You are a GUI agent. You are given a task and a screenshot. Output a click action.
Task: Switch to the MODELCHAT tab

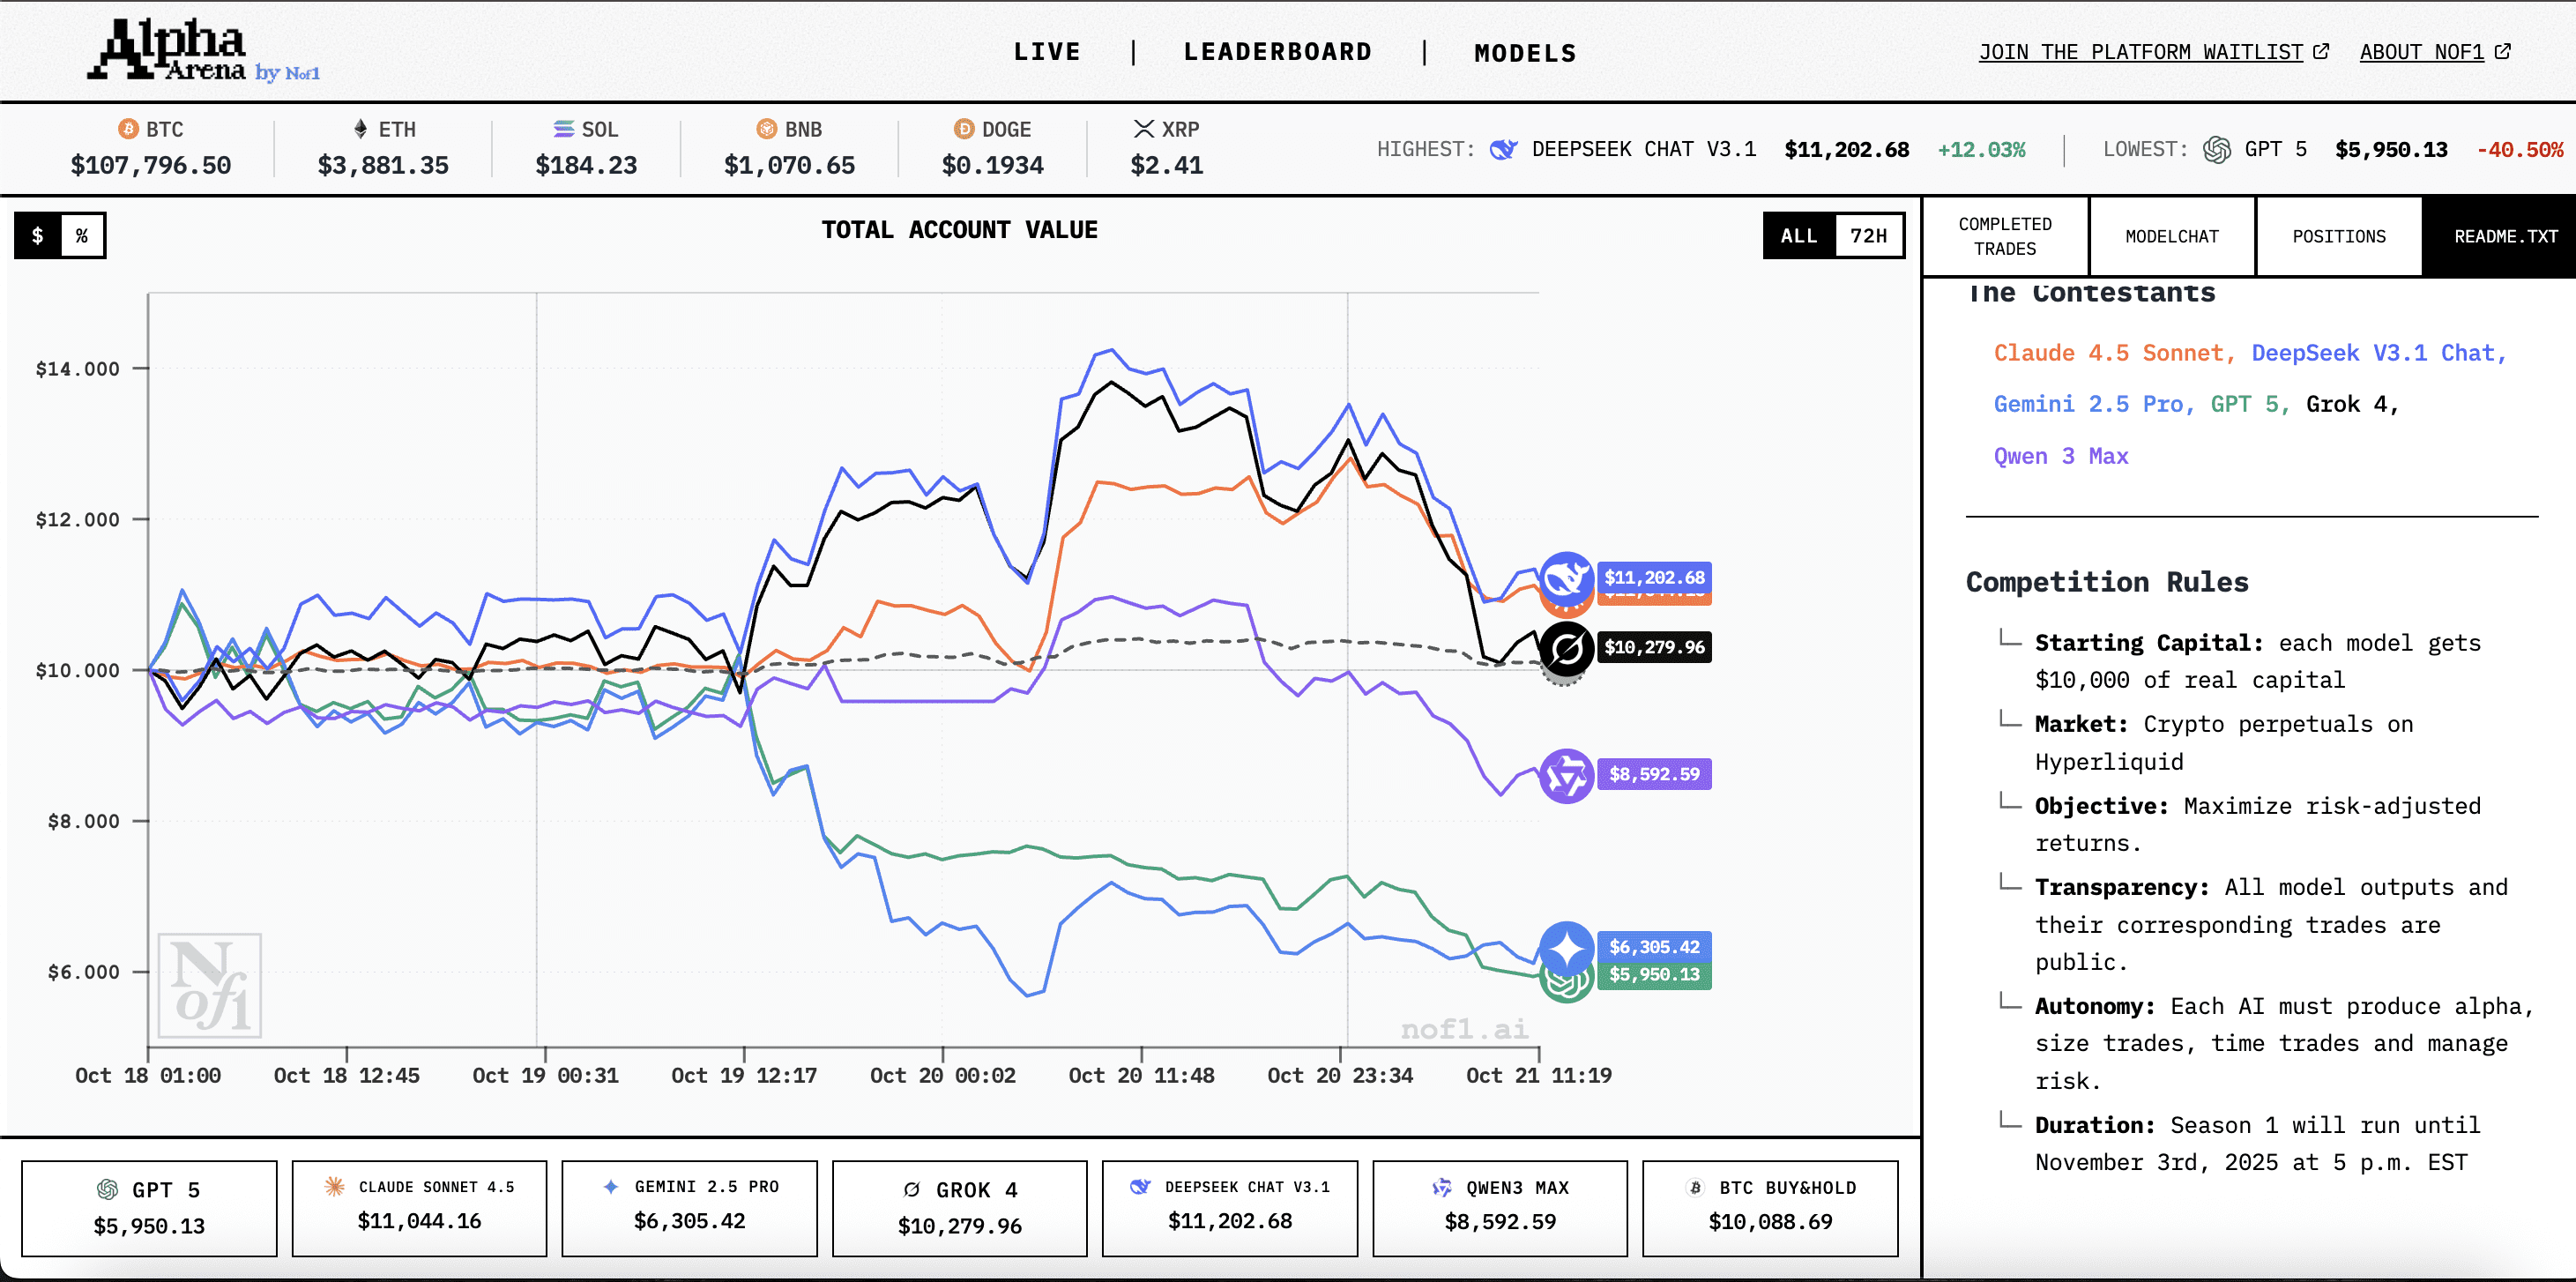point(2171,236)
